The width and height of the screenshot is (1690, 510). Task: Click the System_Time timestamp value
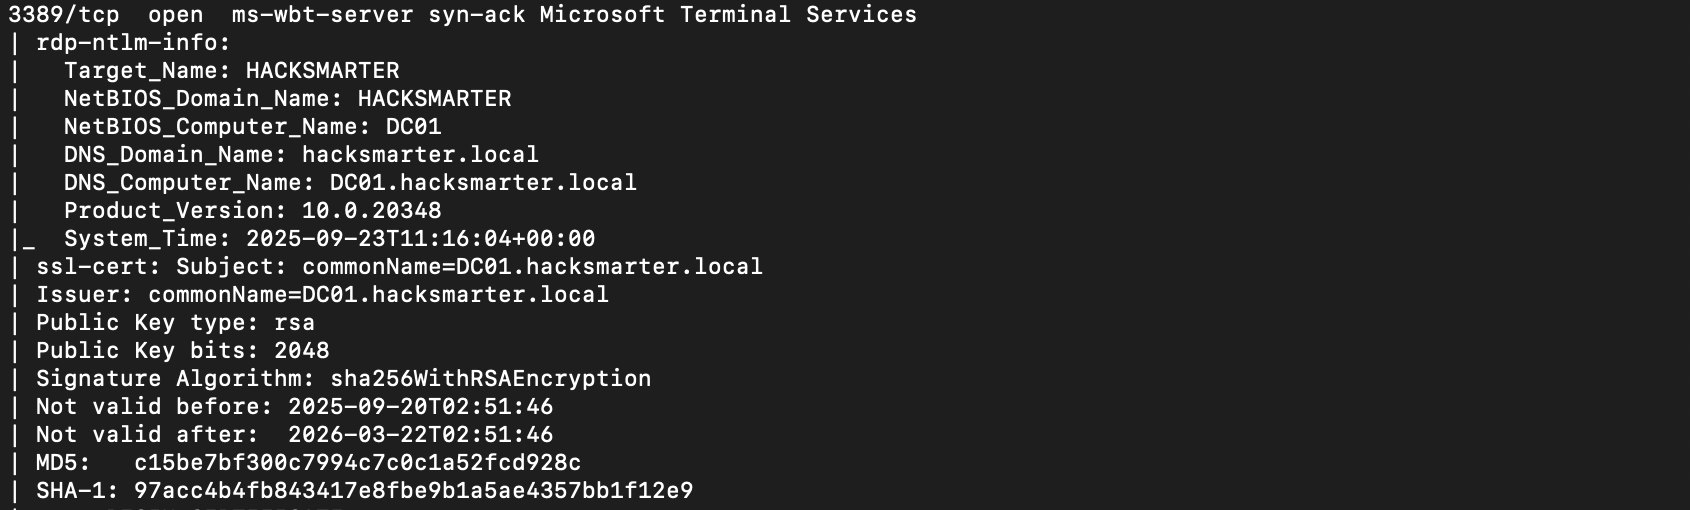pyautogui.click(x=420, y=239)
